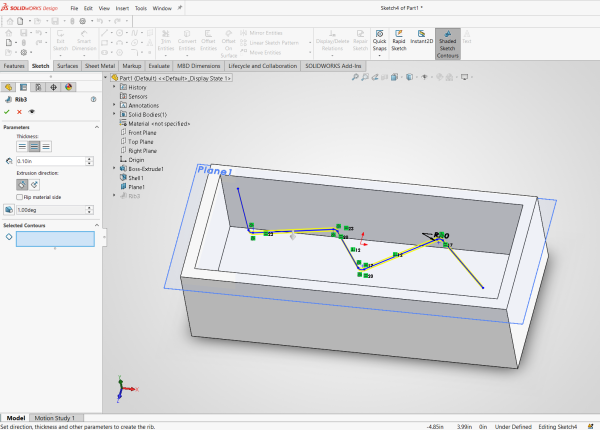Open DimXpertManager tab icon
Viewport: 600px width, 430px height.
click(53, 87)
